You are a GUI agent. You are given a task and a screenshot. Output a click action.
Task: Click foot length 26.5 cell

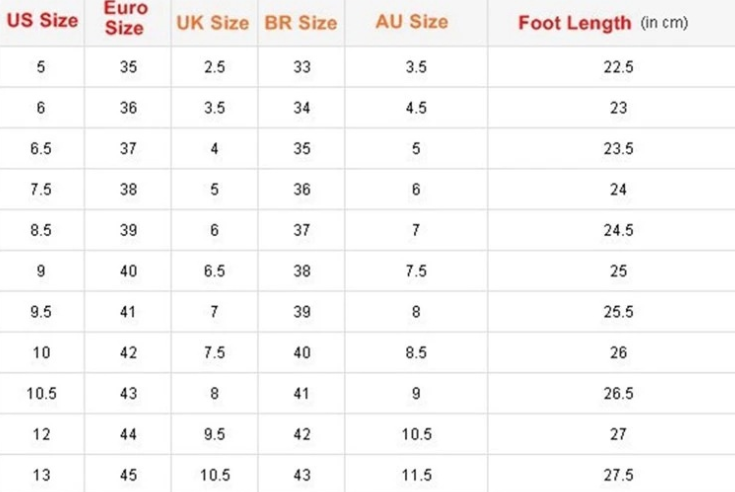point(619,393)
